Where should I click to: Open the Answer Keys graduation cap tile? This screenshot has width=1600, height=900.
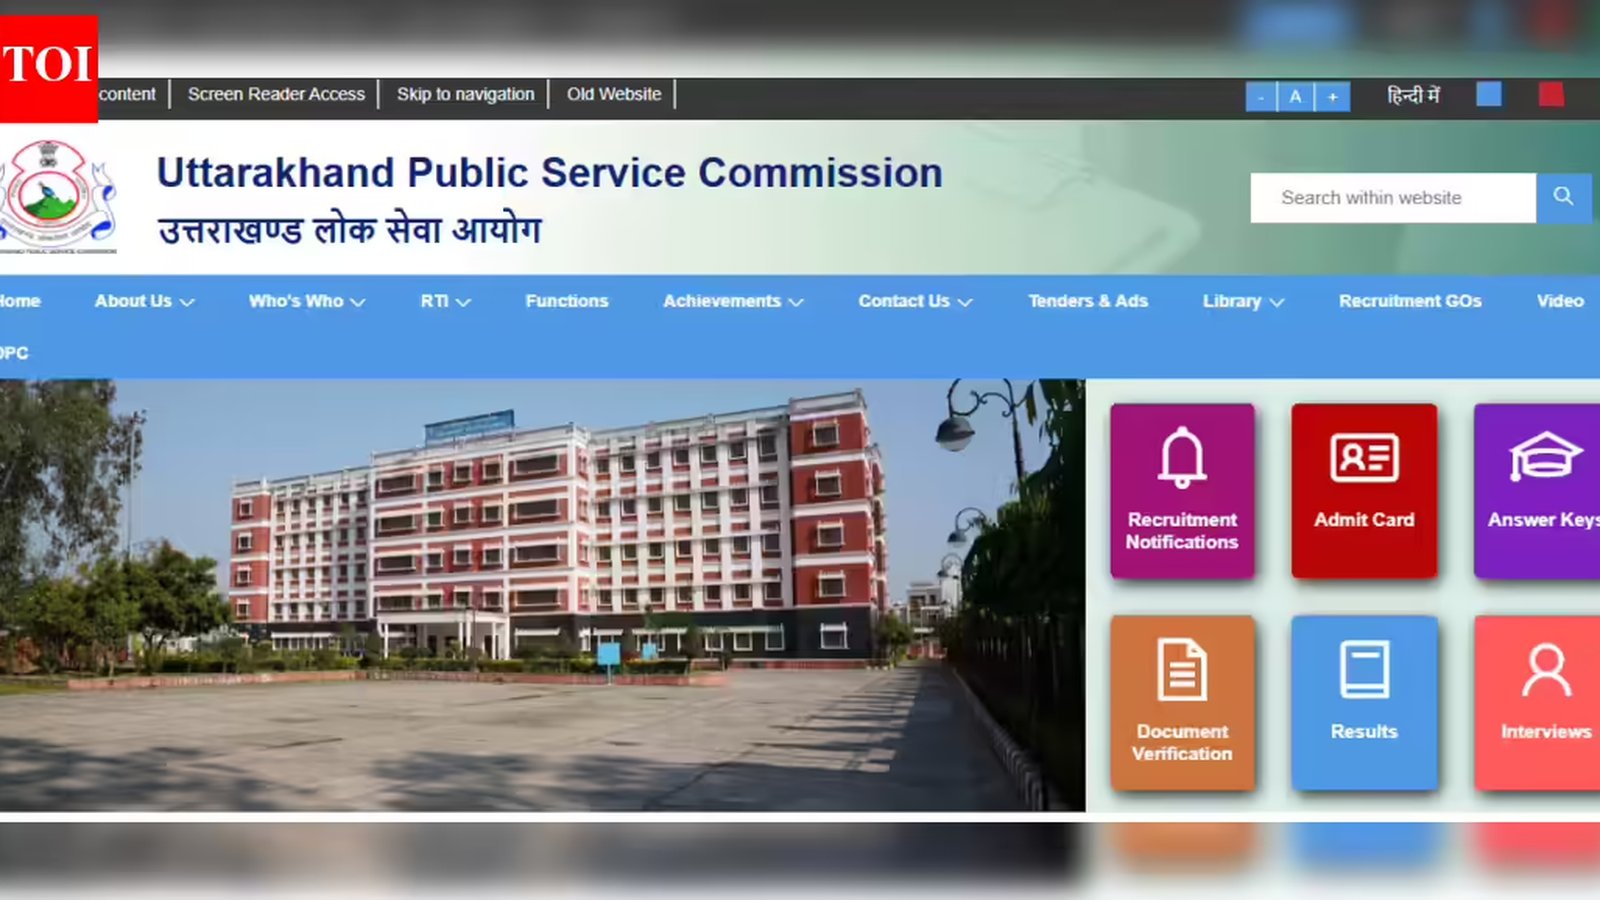click(1537, 491)
